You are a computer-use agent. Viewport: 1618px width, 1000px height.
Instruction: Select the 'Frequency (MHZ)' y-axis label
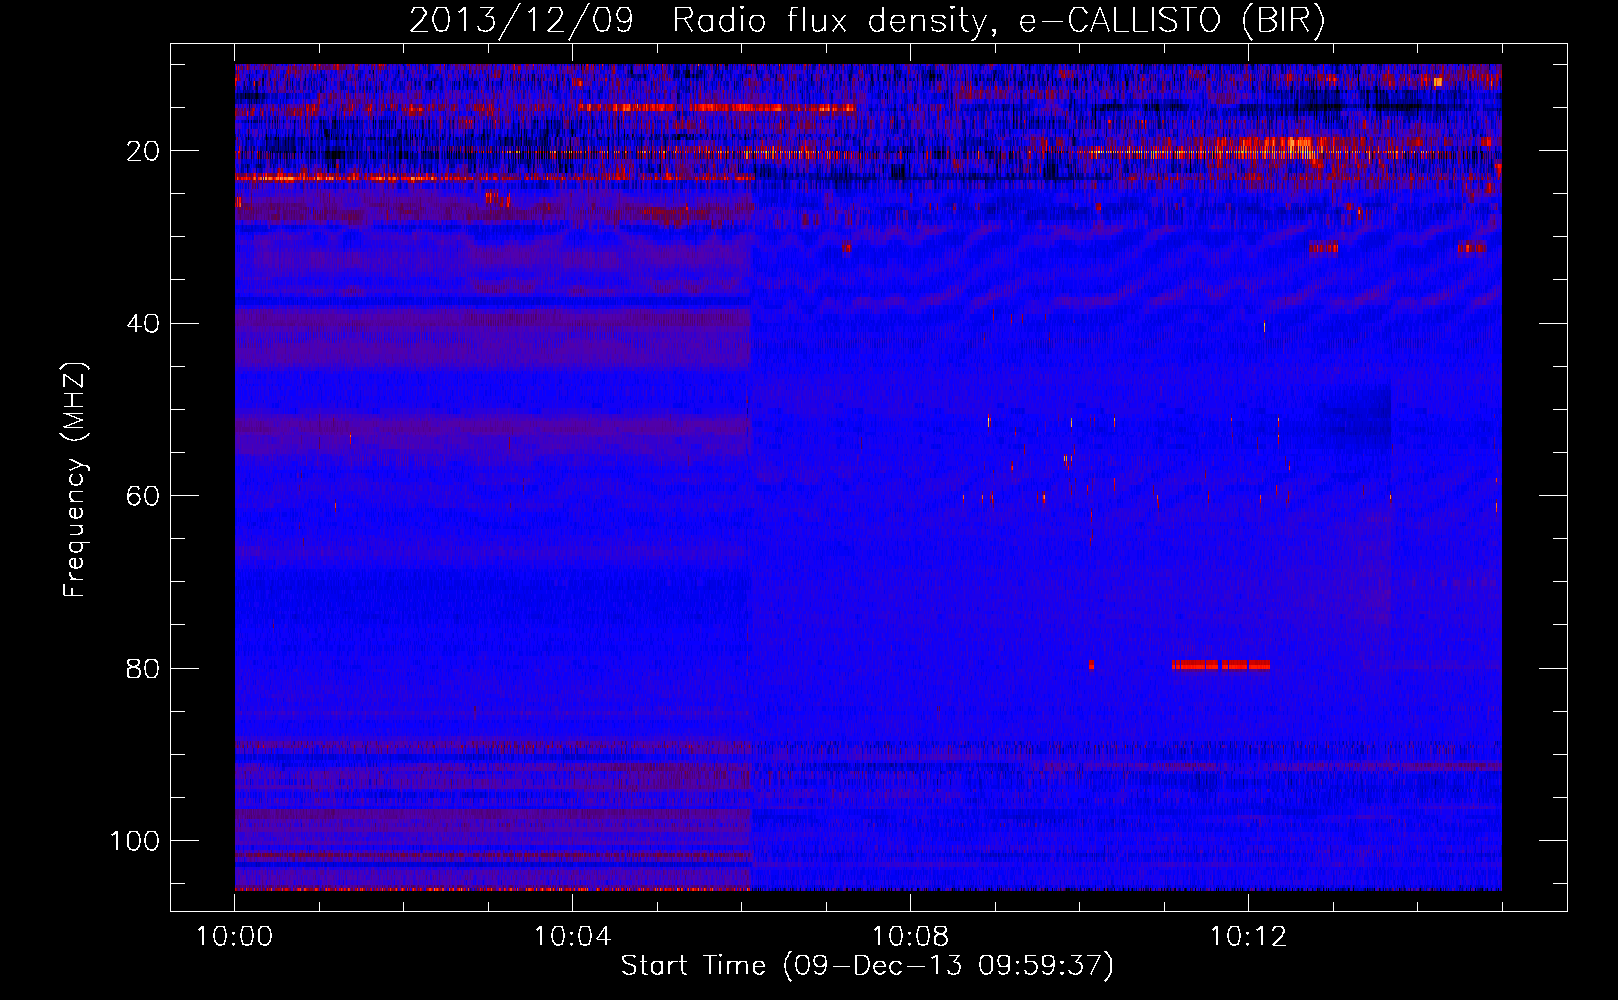point(75,480)
